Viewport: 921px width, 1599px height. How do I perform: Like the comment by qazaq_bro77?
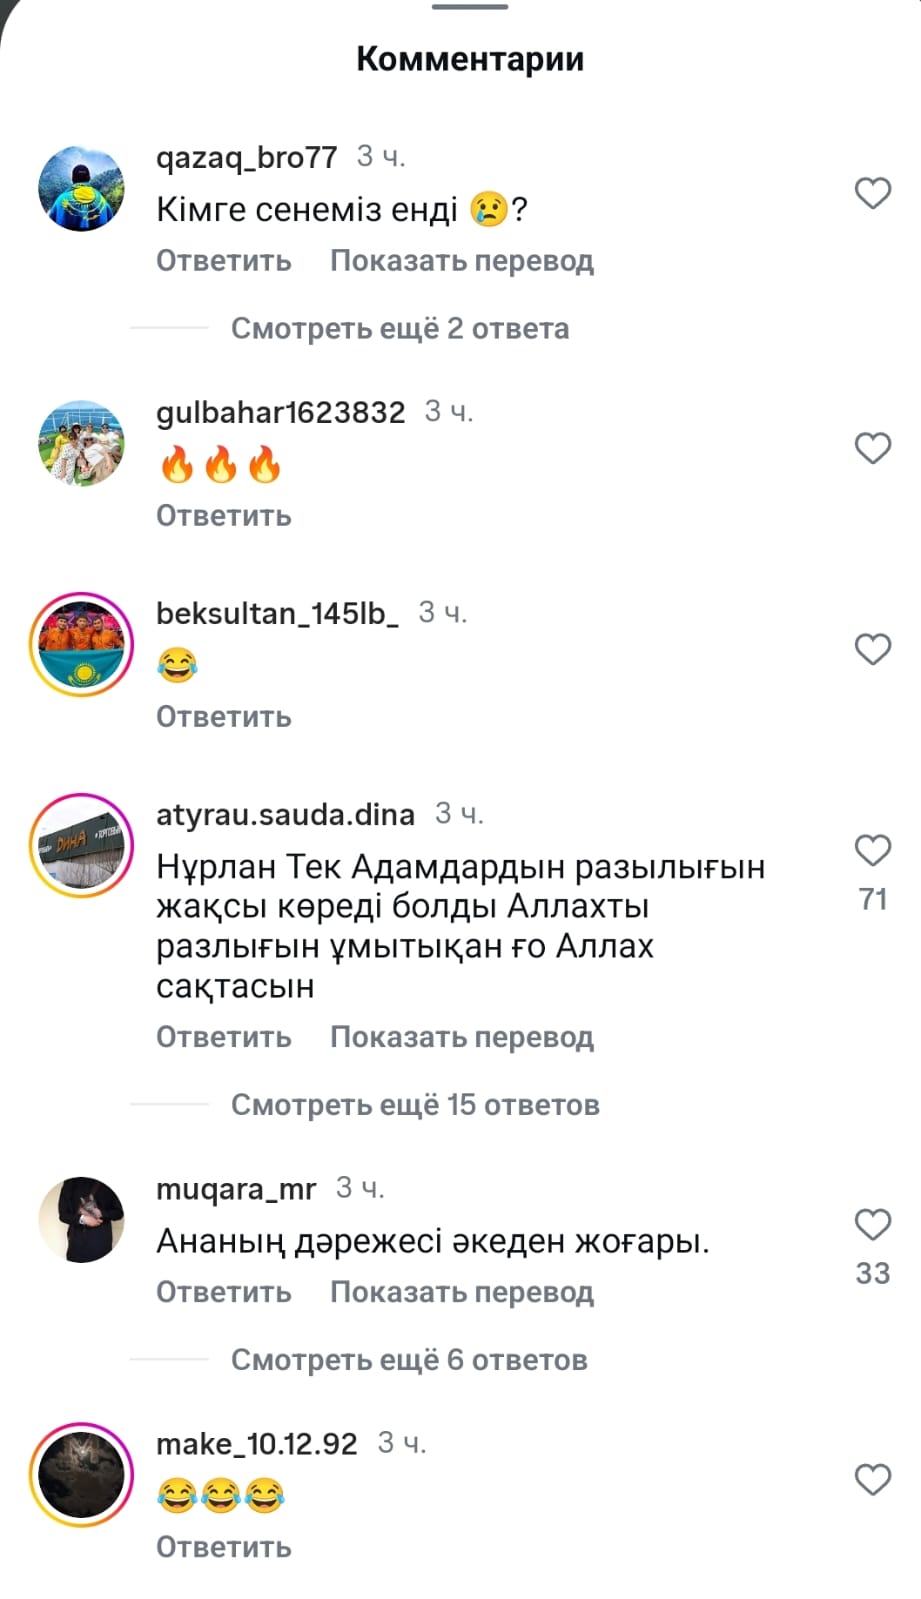(872, 193)
